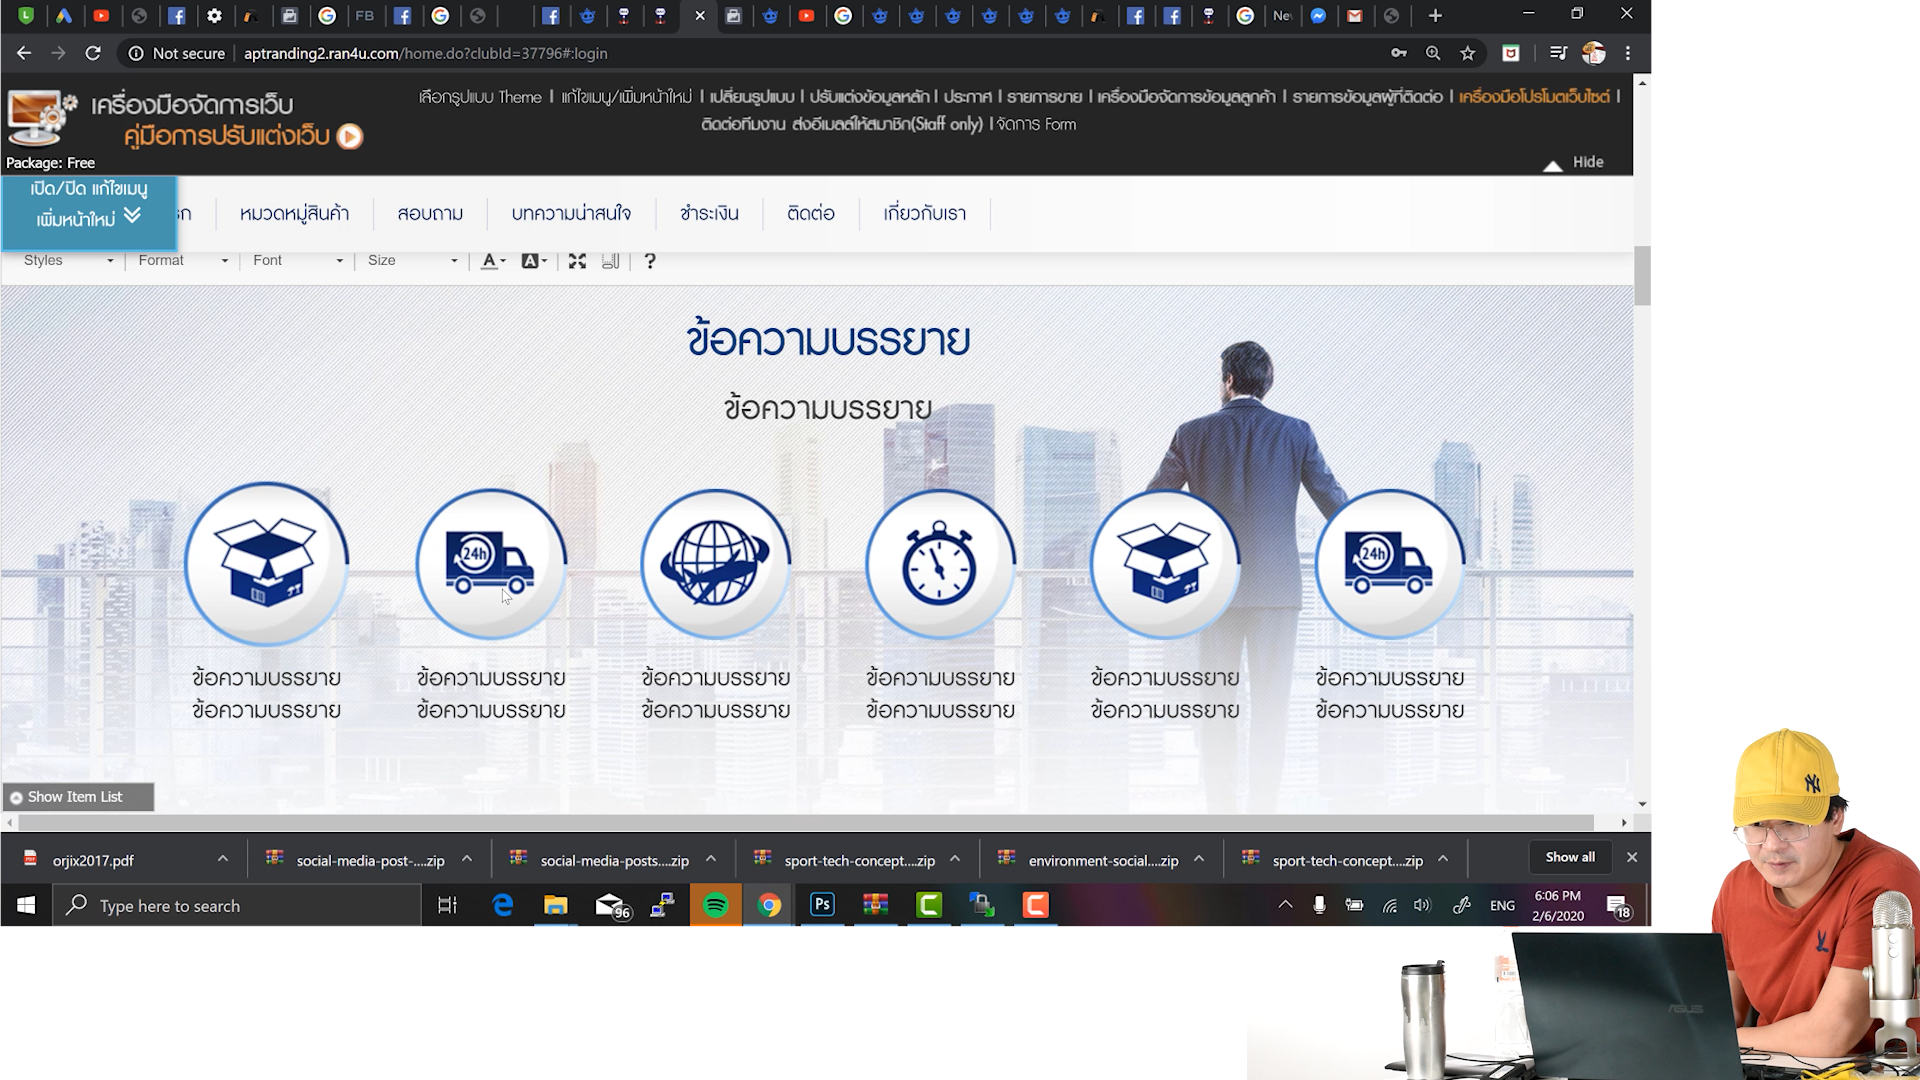Click the เปลี่ยนรูปแบบ admin link

click(752, 97)
